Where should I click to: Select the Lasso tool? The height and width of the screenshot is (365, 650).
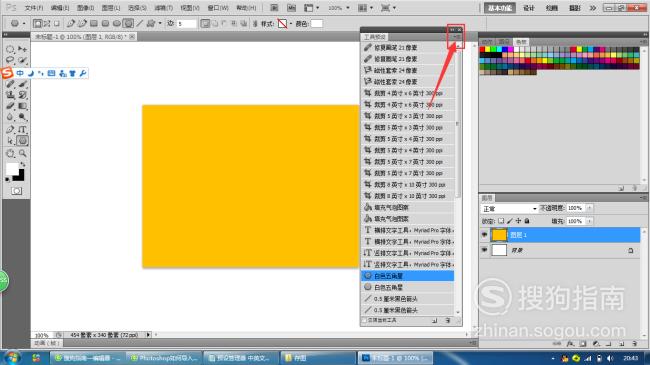coord(10,61)
